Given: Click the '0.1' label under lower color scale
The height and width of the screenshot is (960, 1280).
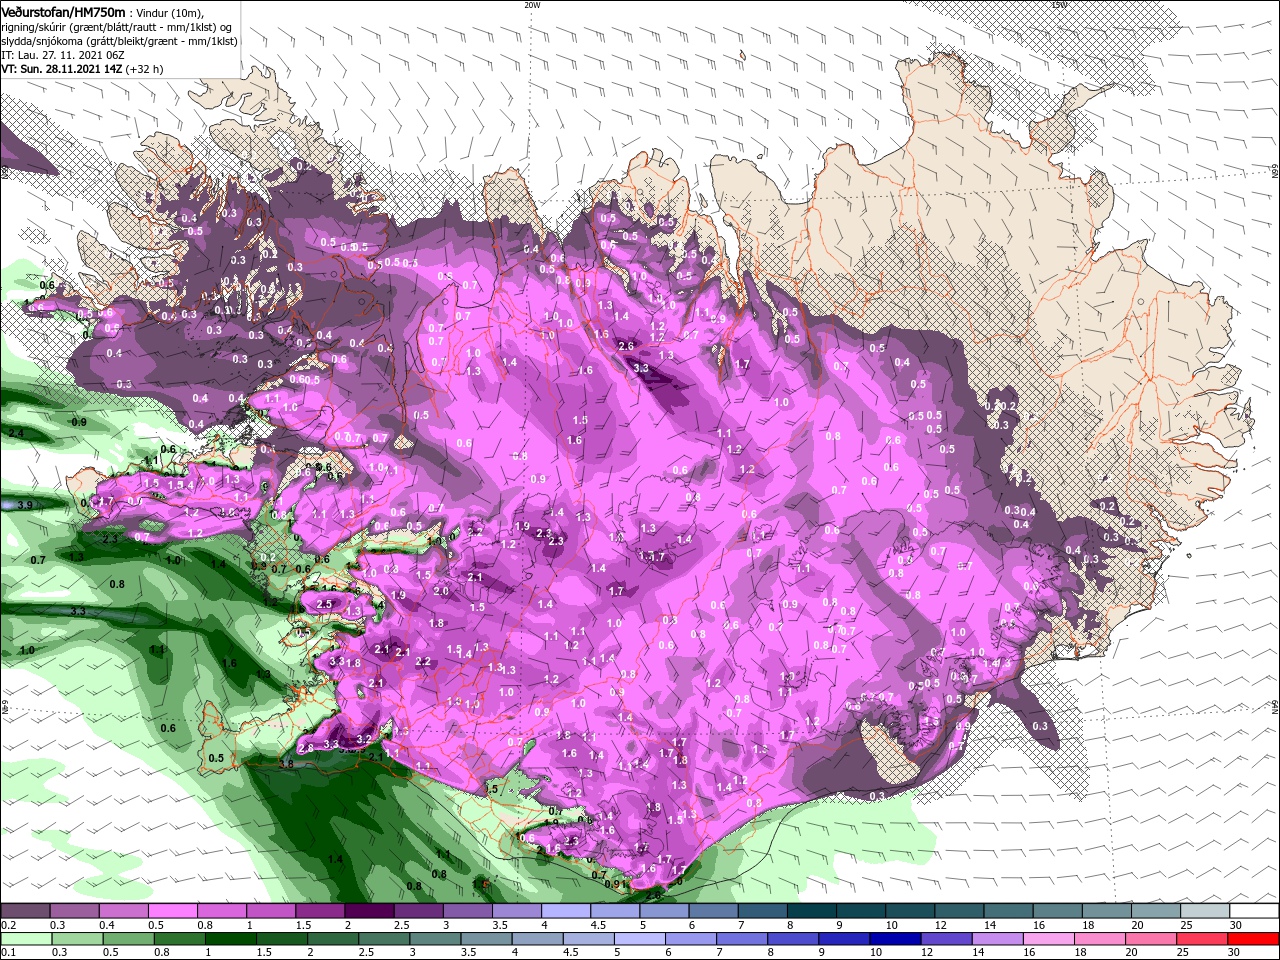Looking at the screenshot, I should click(x=8, y=952).
